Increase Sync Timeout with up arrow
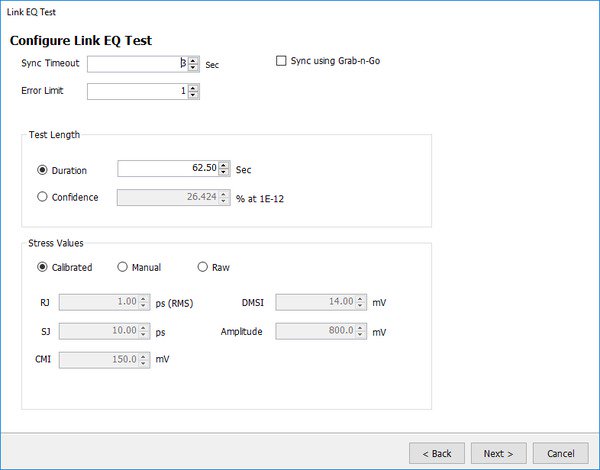Image resolution: width=600 pixels, height=470 pixels. [x=194, y=59]
